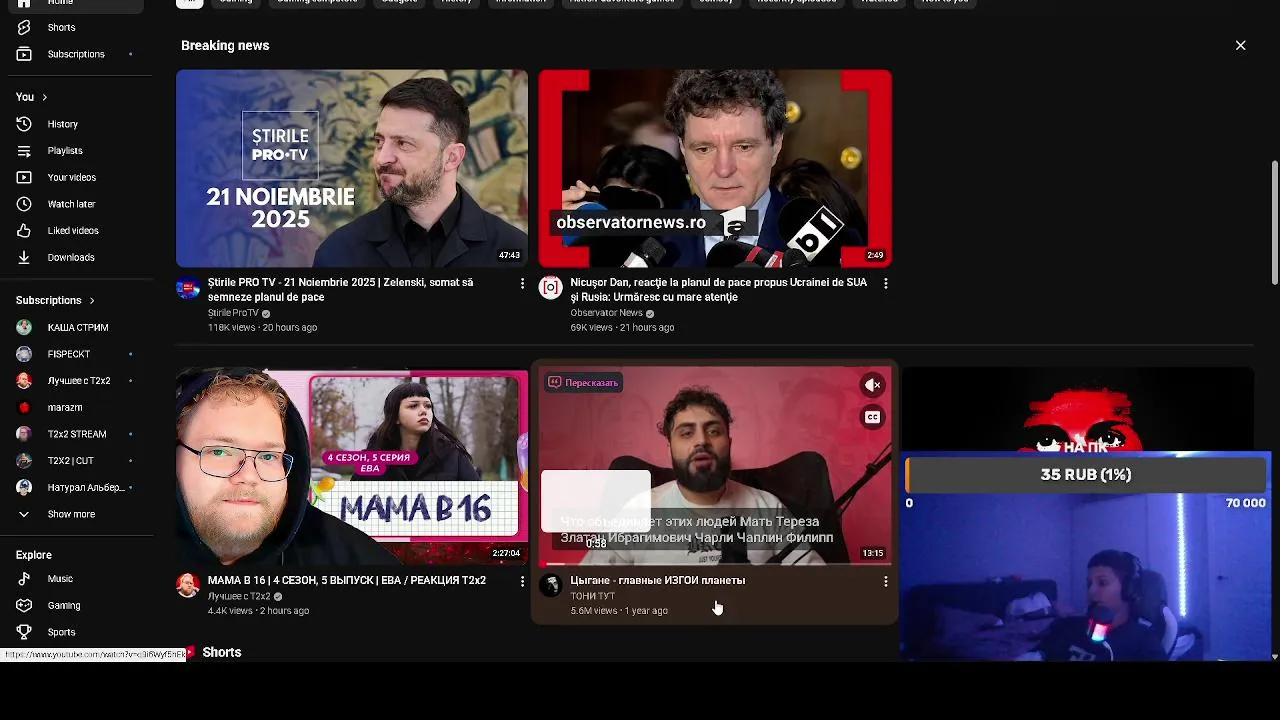Click the Shorts section heading
This screenshot has height=720, width=1280.
(221, 652)
